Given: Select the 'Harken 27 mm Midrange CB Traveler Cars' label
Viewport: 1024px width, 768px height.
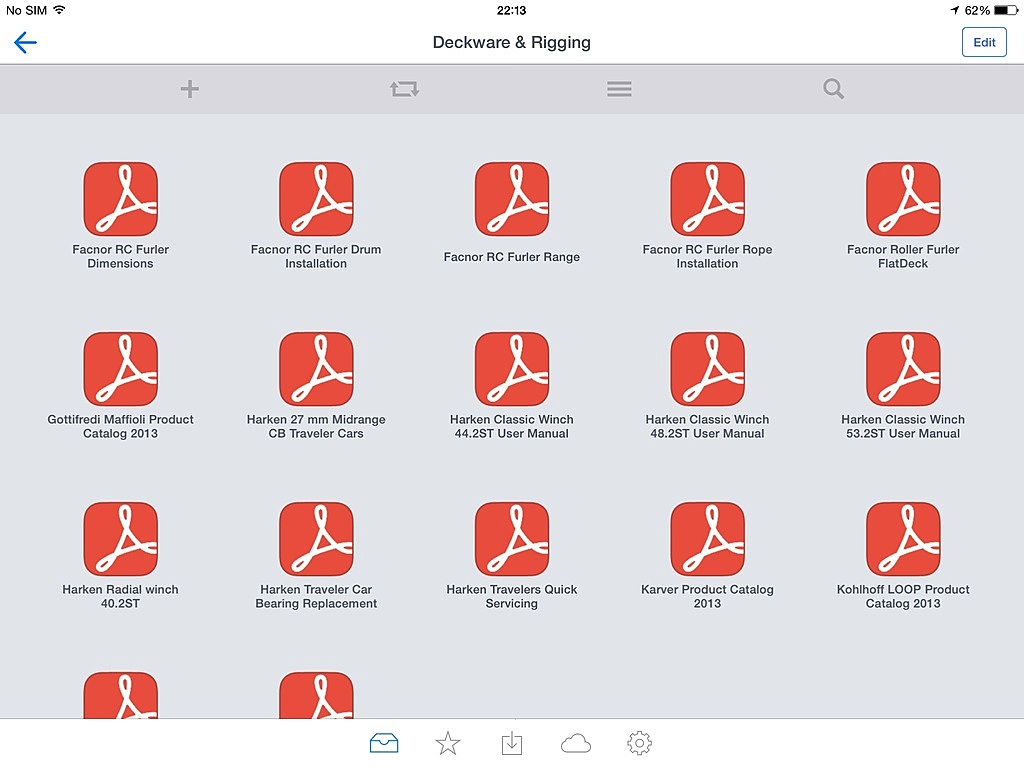Looking at the screenshot, I should [x=316, y=426].
